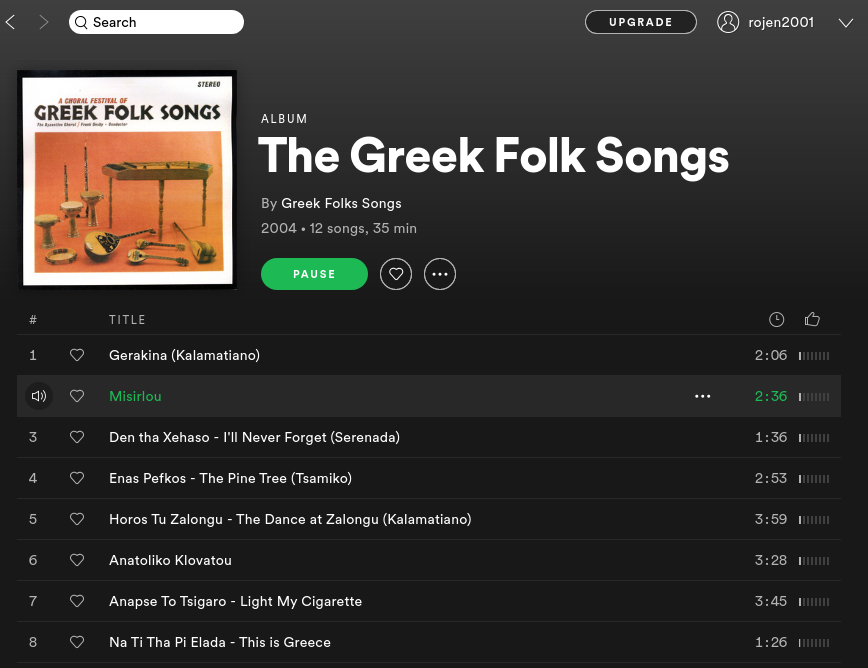868x668 pixels.
Task: Open the album more options ellipsis
Action: pyautogui.click(x=440, y=274)
